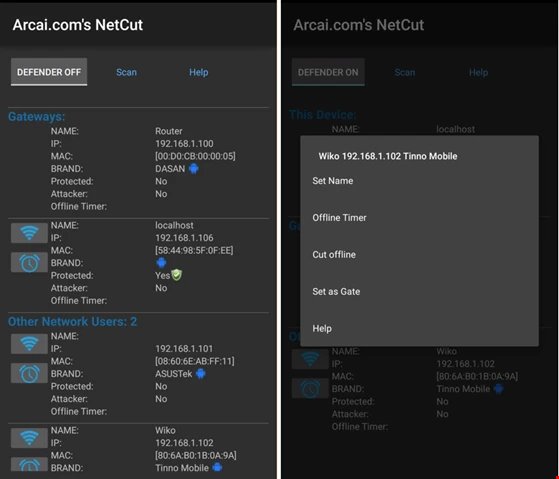The width and height of the screenshot is (559, 479).
Task: Click the alarm clock icon for ASUSTek device
Action: (x=29, y=373)
